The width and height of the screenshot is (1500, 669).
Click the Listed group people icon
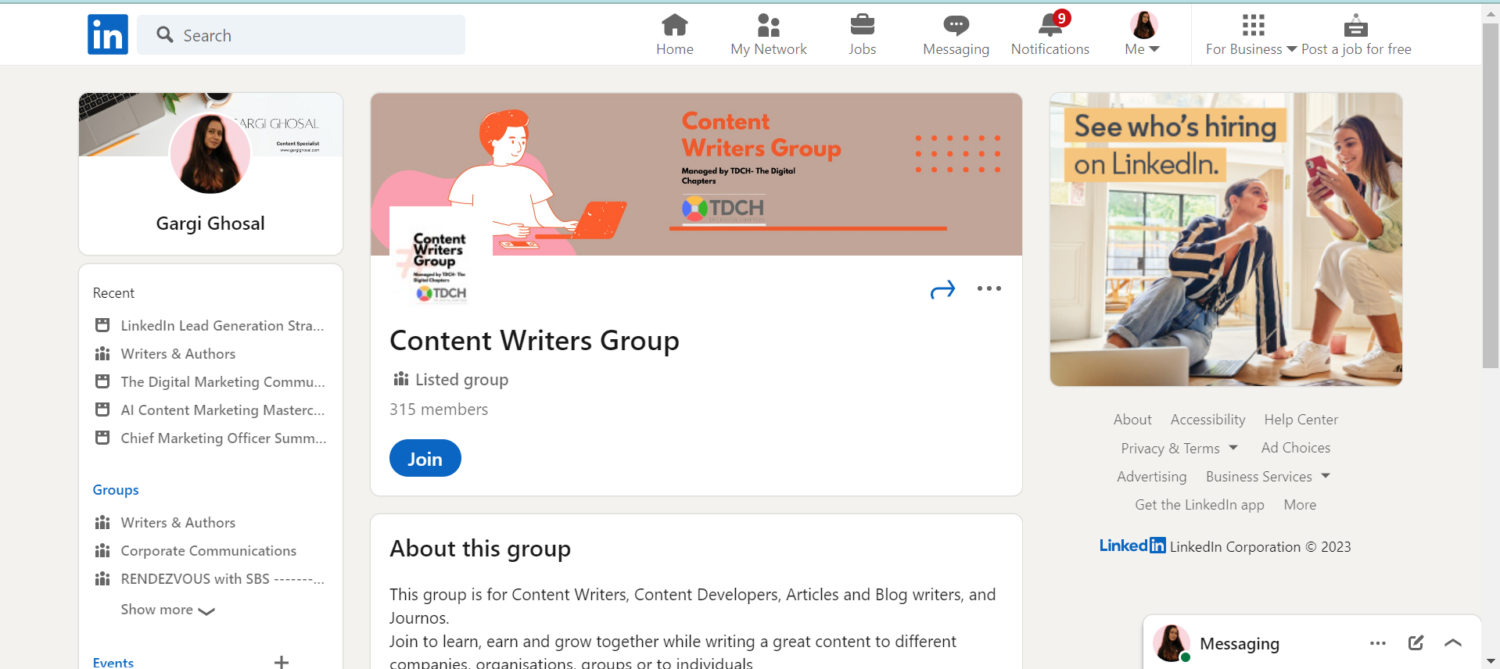pos(401,379)
